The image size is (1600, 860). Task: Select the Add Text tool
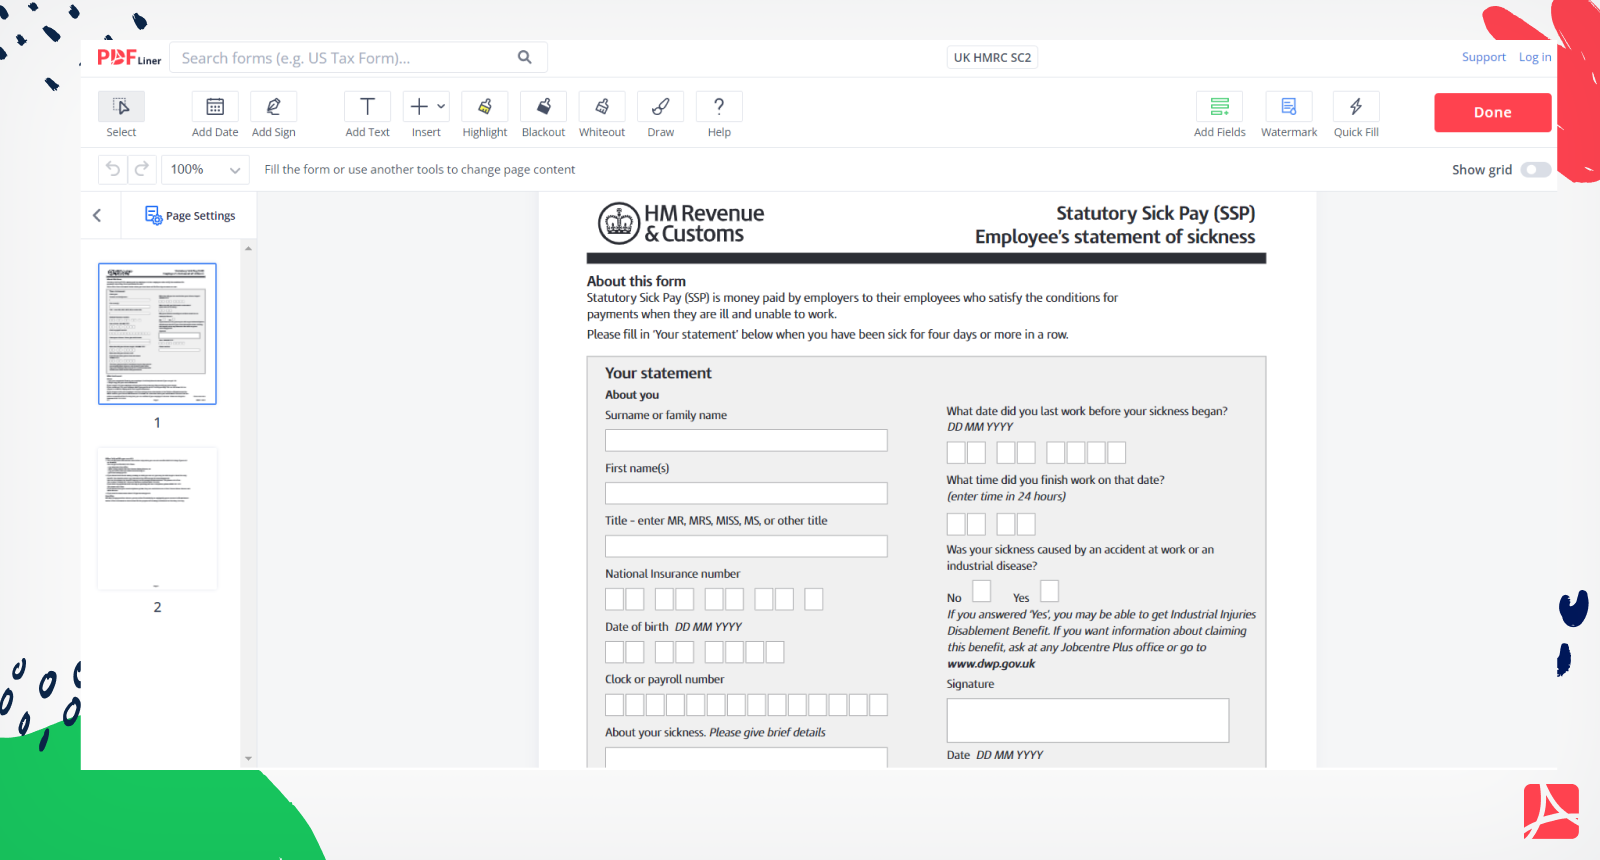click(x=367, y=115)
